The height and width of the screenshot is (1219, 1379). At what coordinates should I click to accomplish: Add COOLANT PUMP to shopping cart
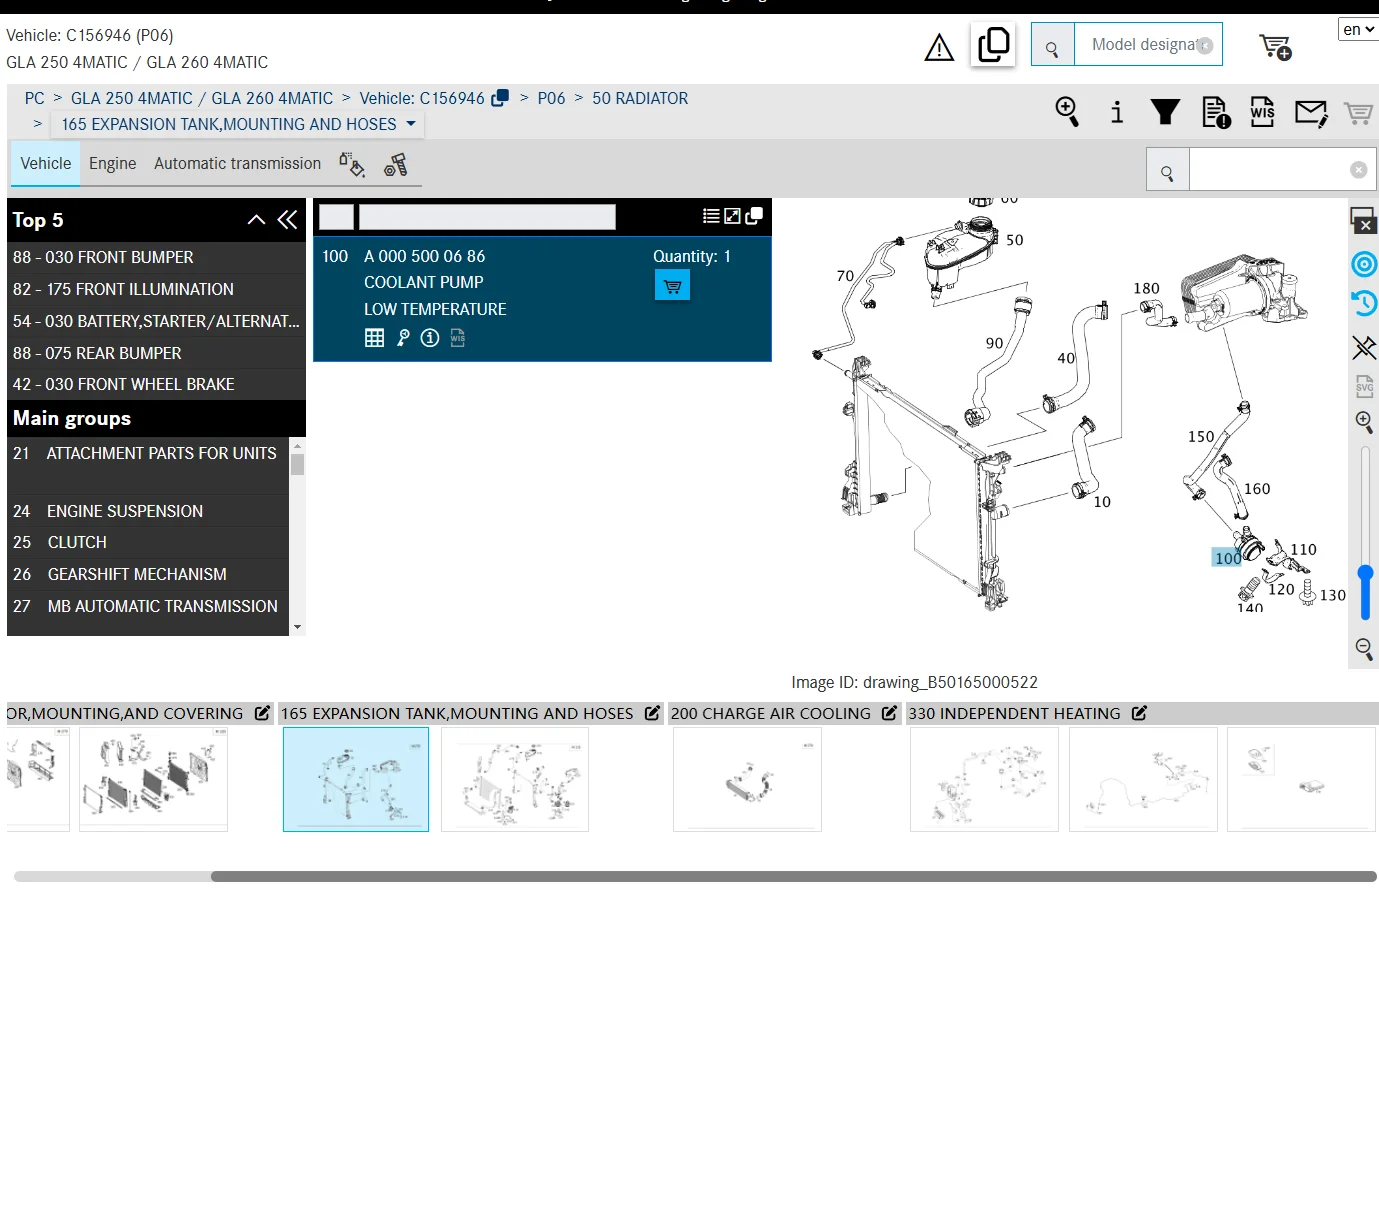coord(672,286)
